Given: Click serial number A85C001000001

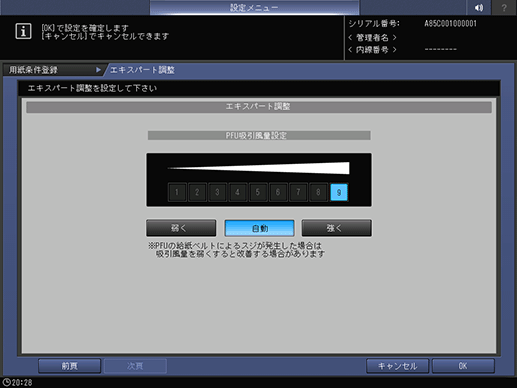Looking at the screenshot, I should tap(450, 24).
